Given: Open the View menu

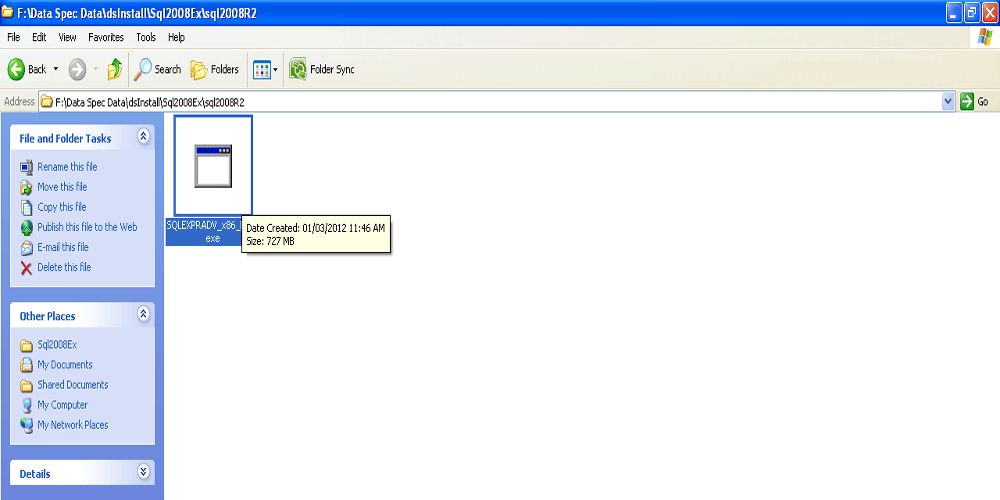Looking at the screenshot, I should pos(68,38).
